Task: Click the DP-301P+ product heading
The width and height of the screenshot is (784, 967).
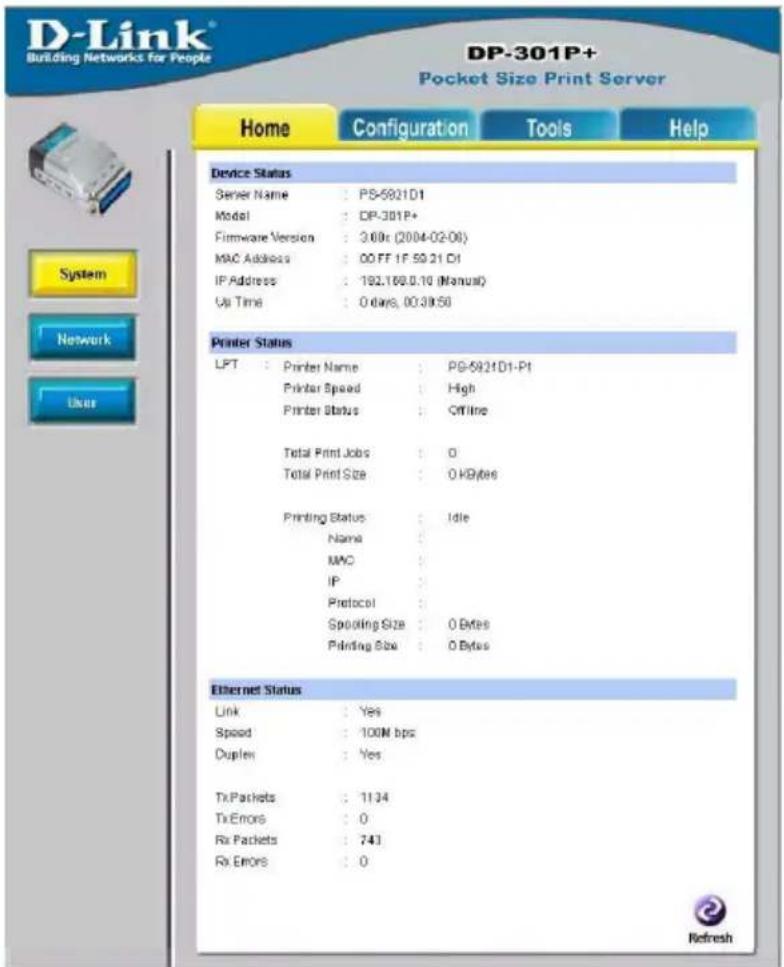Action: tap(532, 53)
